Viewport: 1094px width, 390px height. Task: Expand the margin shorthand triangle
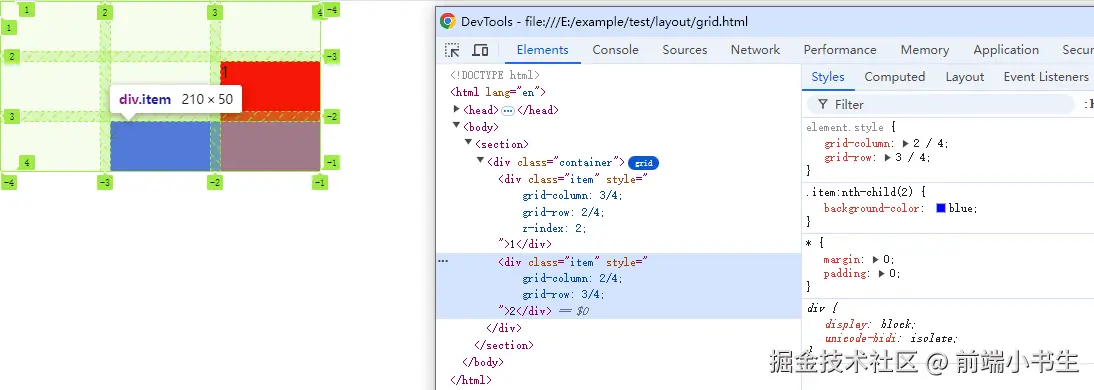pos(876,260)
